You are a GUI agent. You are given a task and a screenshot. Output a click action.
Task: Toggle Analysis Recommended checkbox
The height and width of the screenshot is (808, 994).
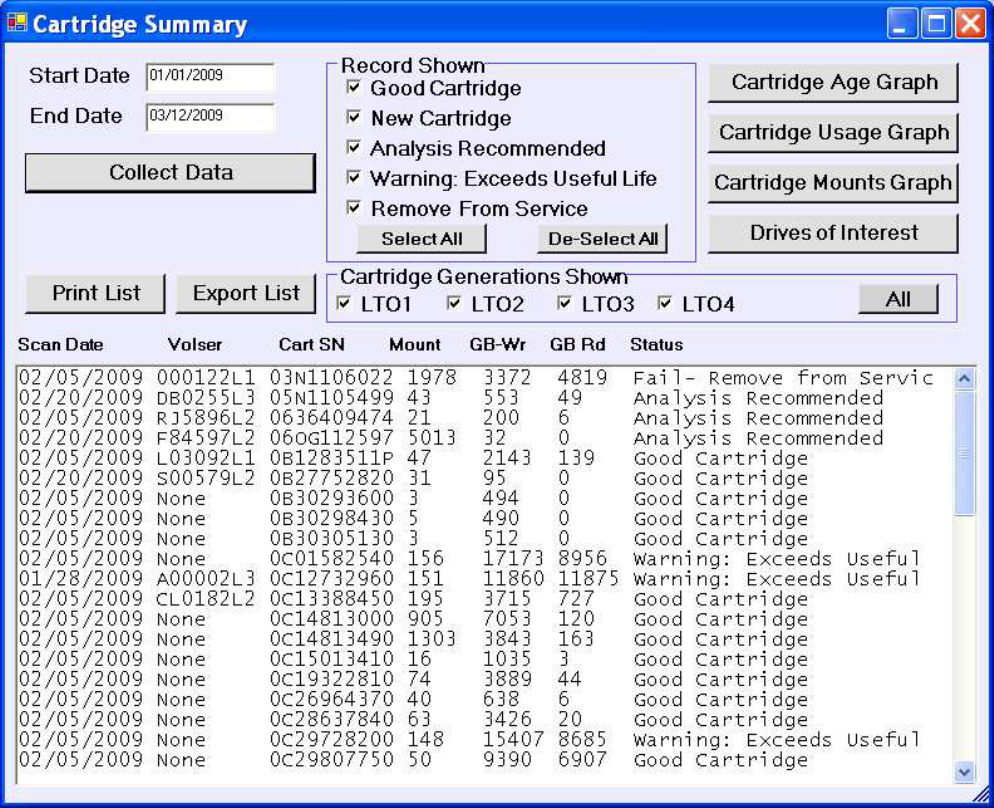tap(354, 148)
